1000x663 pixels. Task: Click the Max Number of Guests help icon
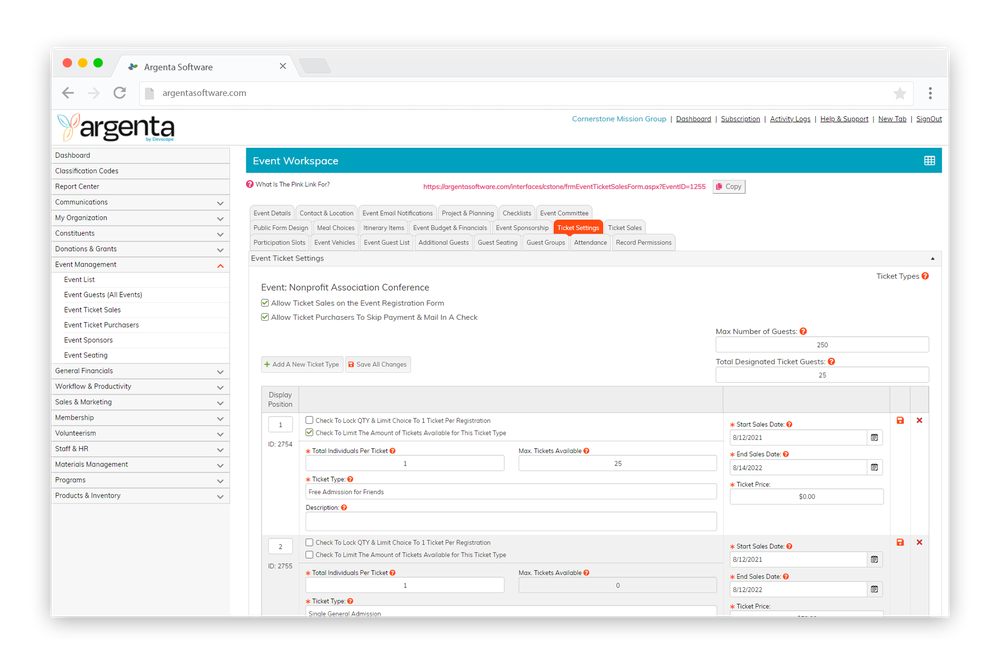click(x=804, y=332)
